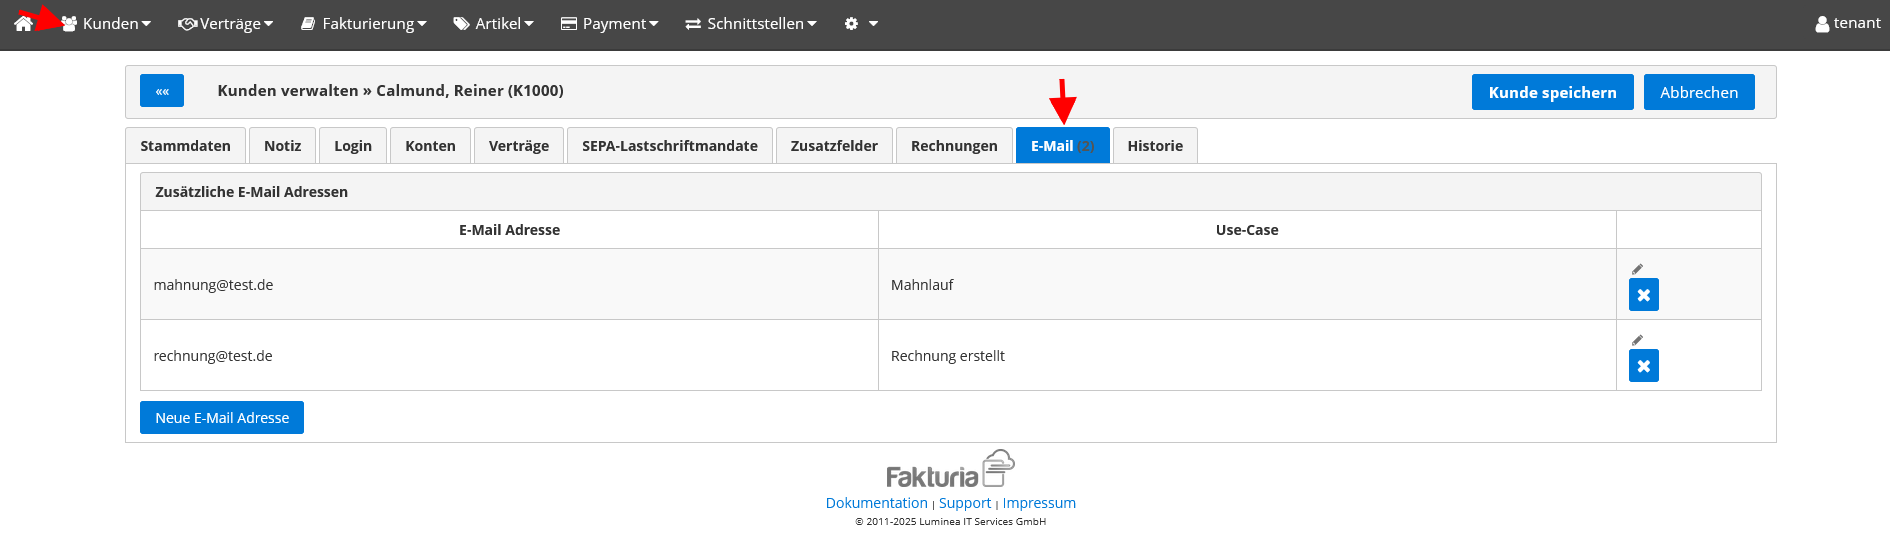Click the Fakturia logo in footer
1890x538 pixels.
(950, 469)
